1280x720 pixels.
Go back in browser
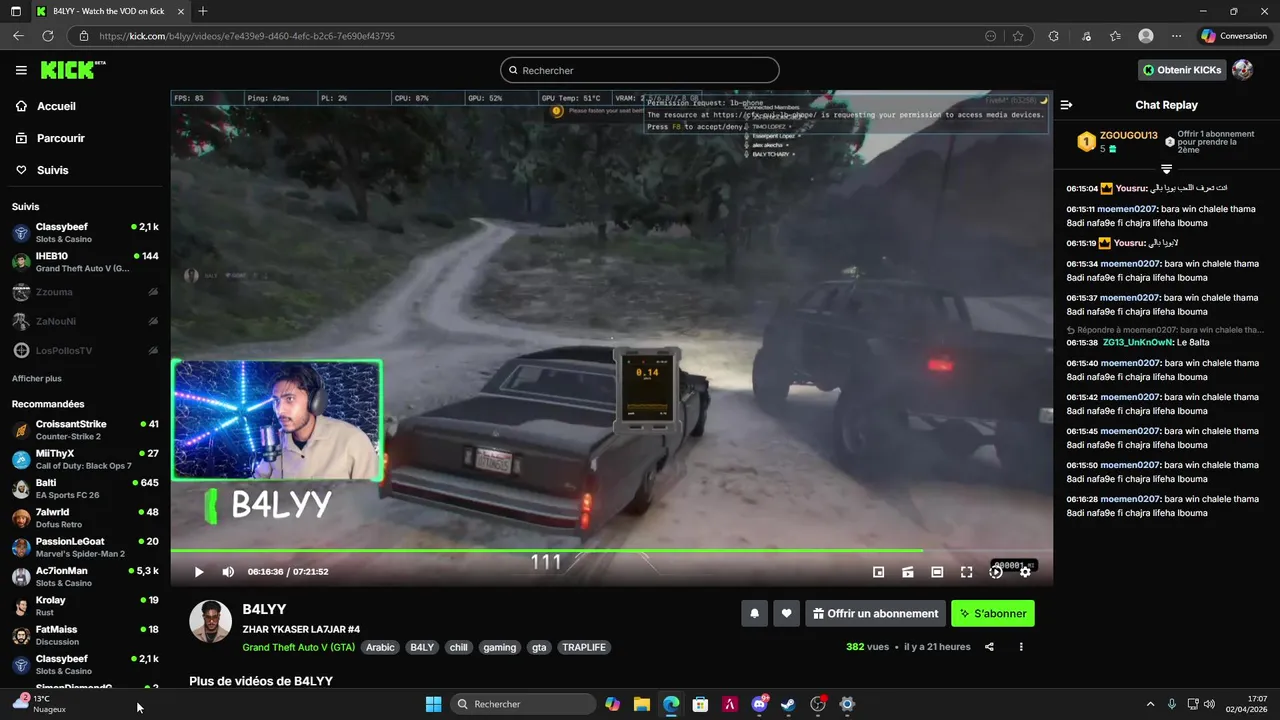coord(18,36)
